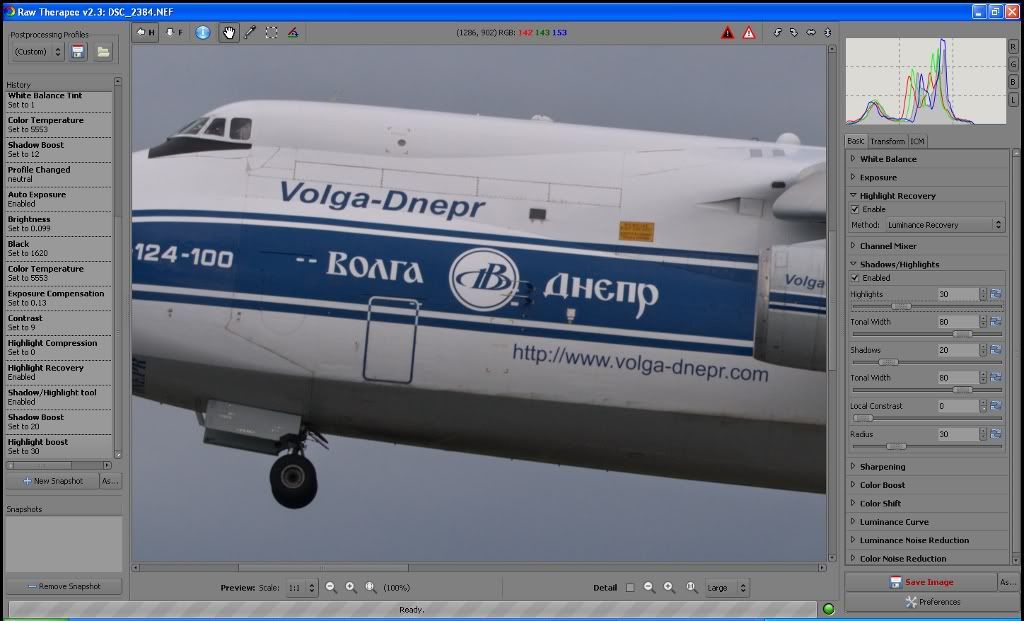The height and width of the screenshot is (621, 1024).
Task: Open the Highlight Recovery Method dropdown
Action: 944,225
